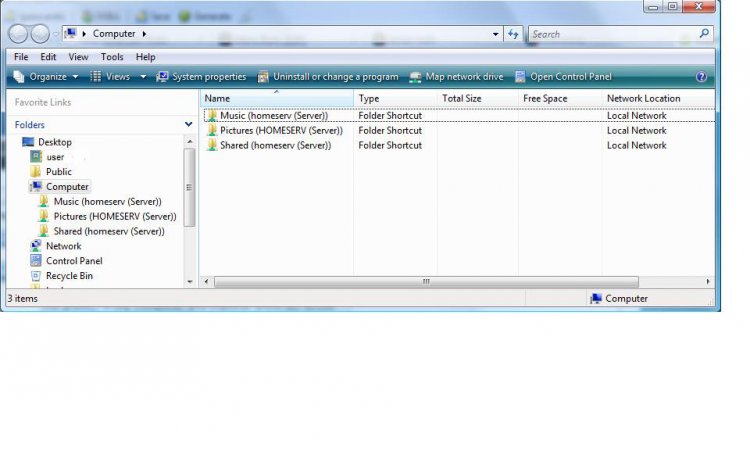
Task: Click Network in the folder tree
Action: [x=63, y=246]
